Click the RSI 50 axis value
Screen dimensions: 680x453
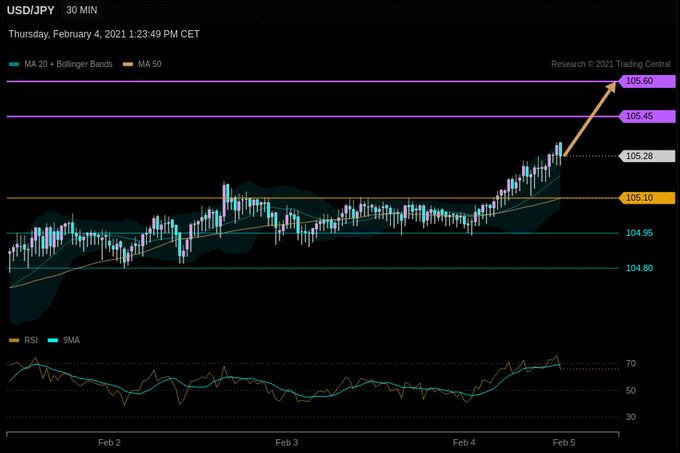click(x=631, y=391)
